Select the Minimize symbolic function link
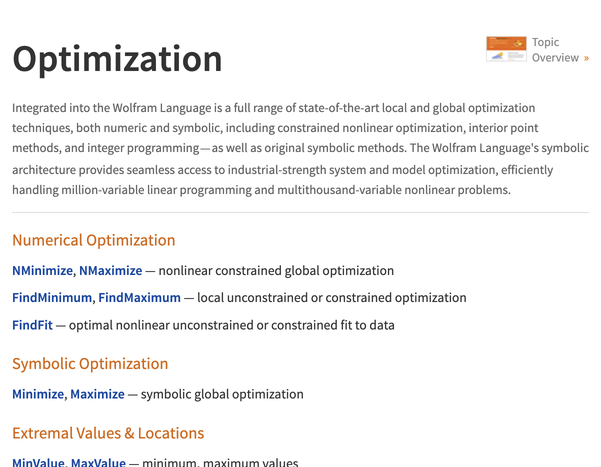This screenshot has width=601, height=467. (38, 394)
